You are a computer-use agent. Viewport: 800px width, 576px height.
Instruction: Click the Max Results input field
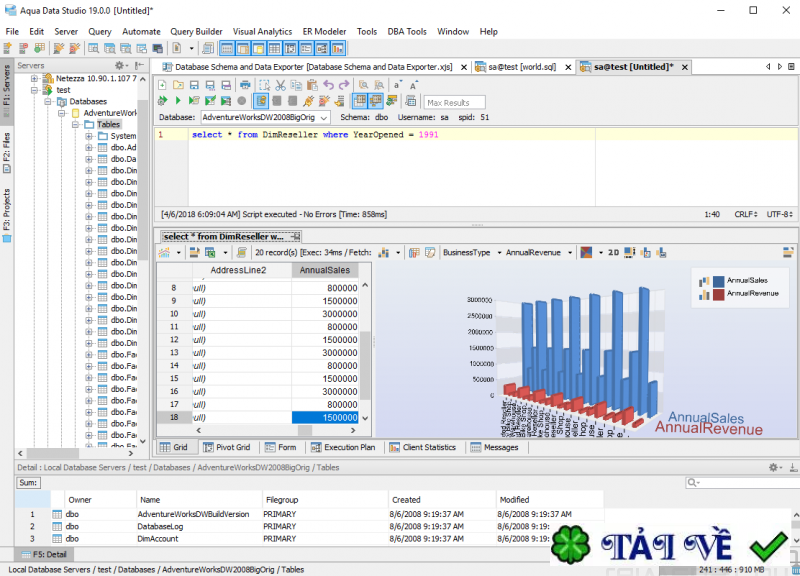pyautogui.click(x=454, y=102)
